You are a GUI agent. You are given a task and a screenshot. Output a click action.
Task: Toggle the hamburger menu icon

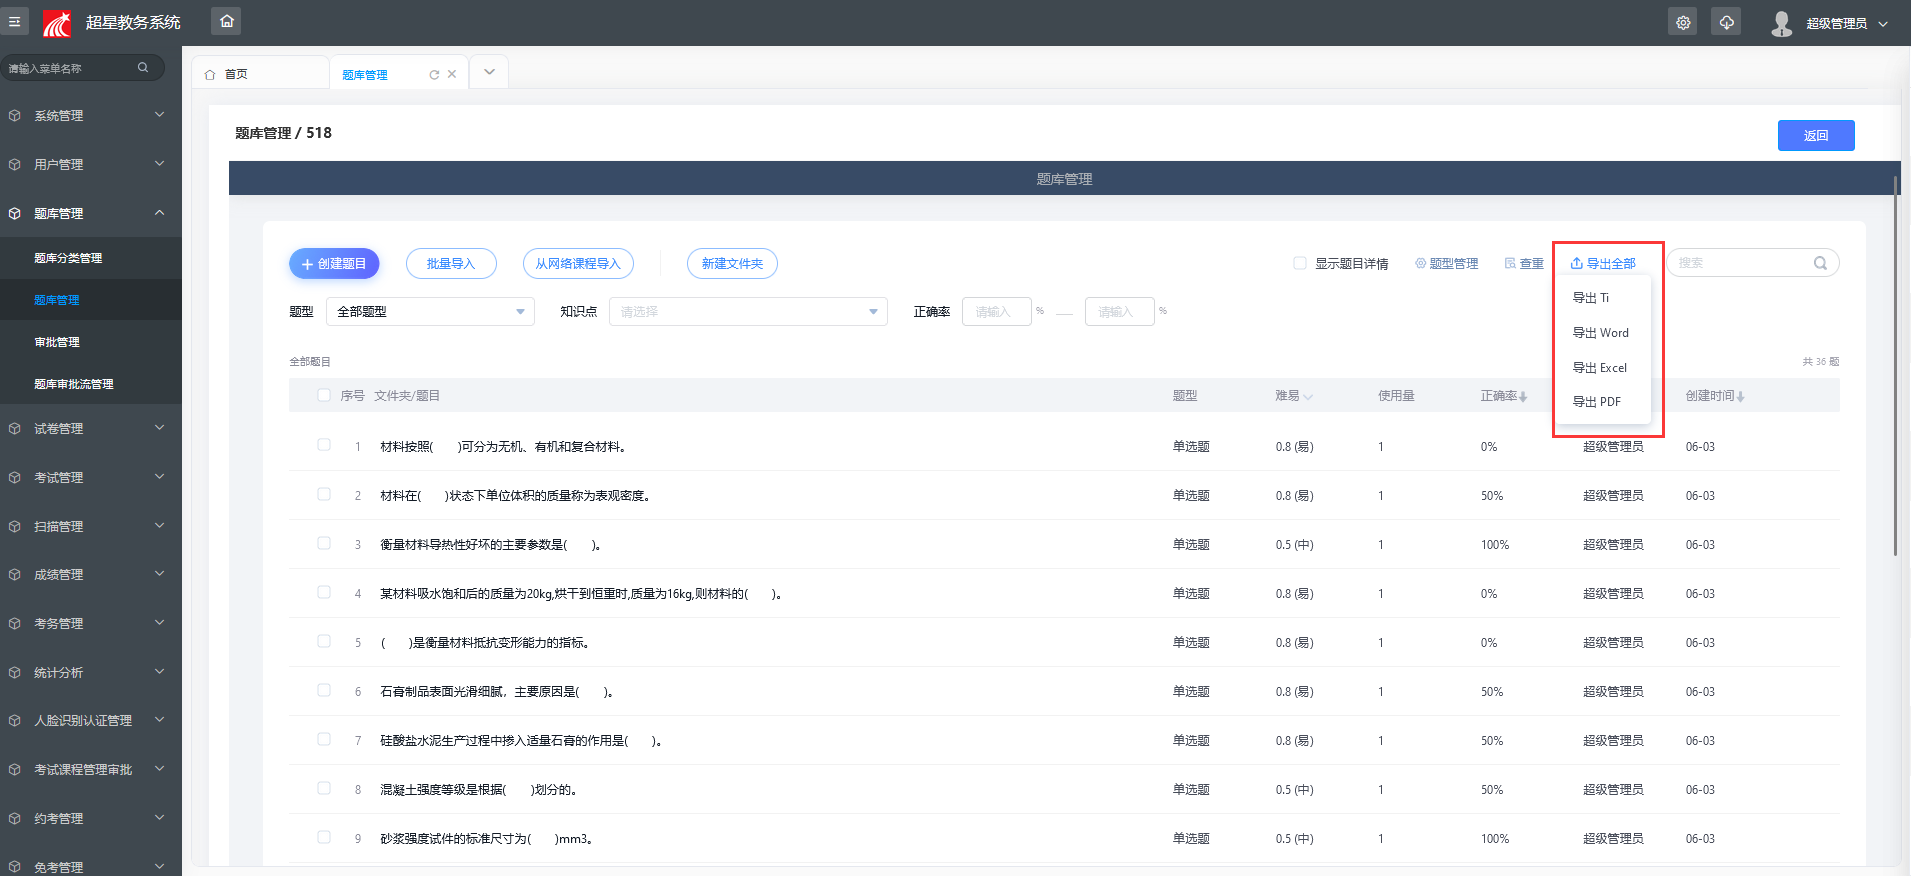14,21
